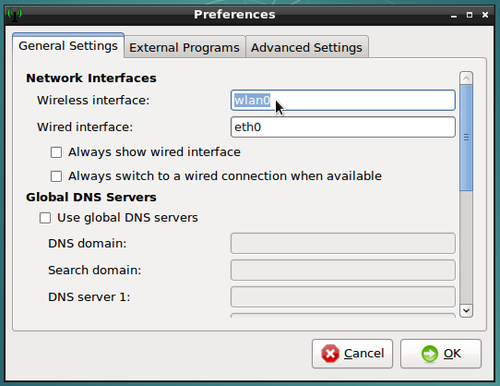Screen dimensions: 500x386
Task: Toggle Always switch to a wired connection
Action: [x=56, y=176]
